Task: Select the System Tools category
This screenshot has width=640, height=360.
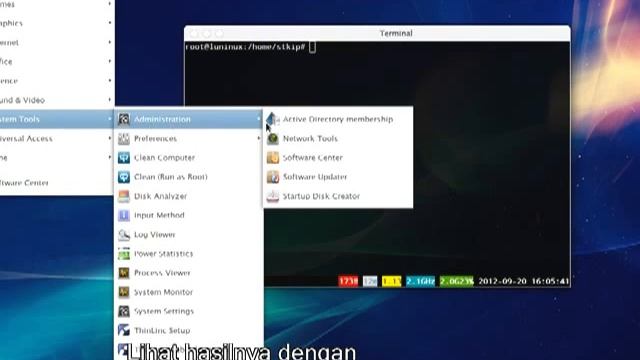Action: point(57,119)
